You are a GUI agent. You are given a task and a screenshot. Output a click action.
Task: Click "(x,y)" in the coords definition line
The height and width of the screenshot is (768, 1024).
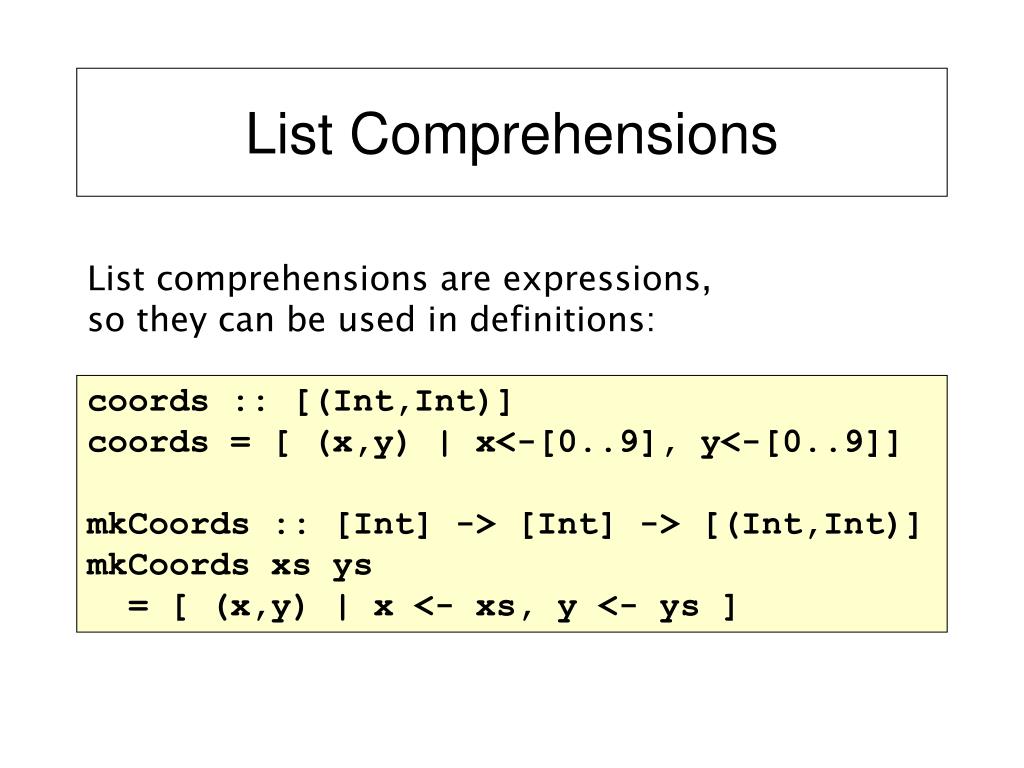coord(362,443)
